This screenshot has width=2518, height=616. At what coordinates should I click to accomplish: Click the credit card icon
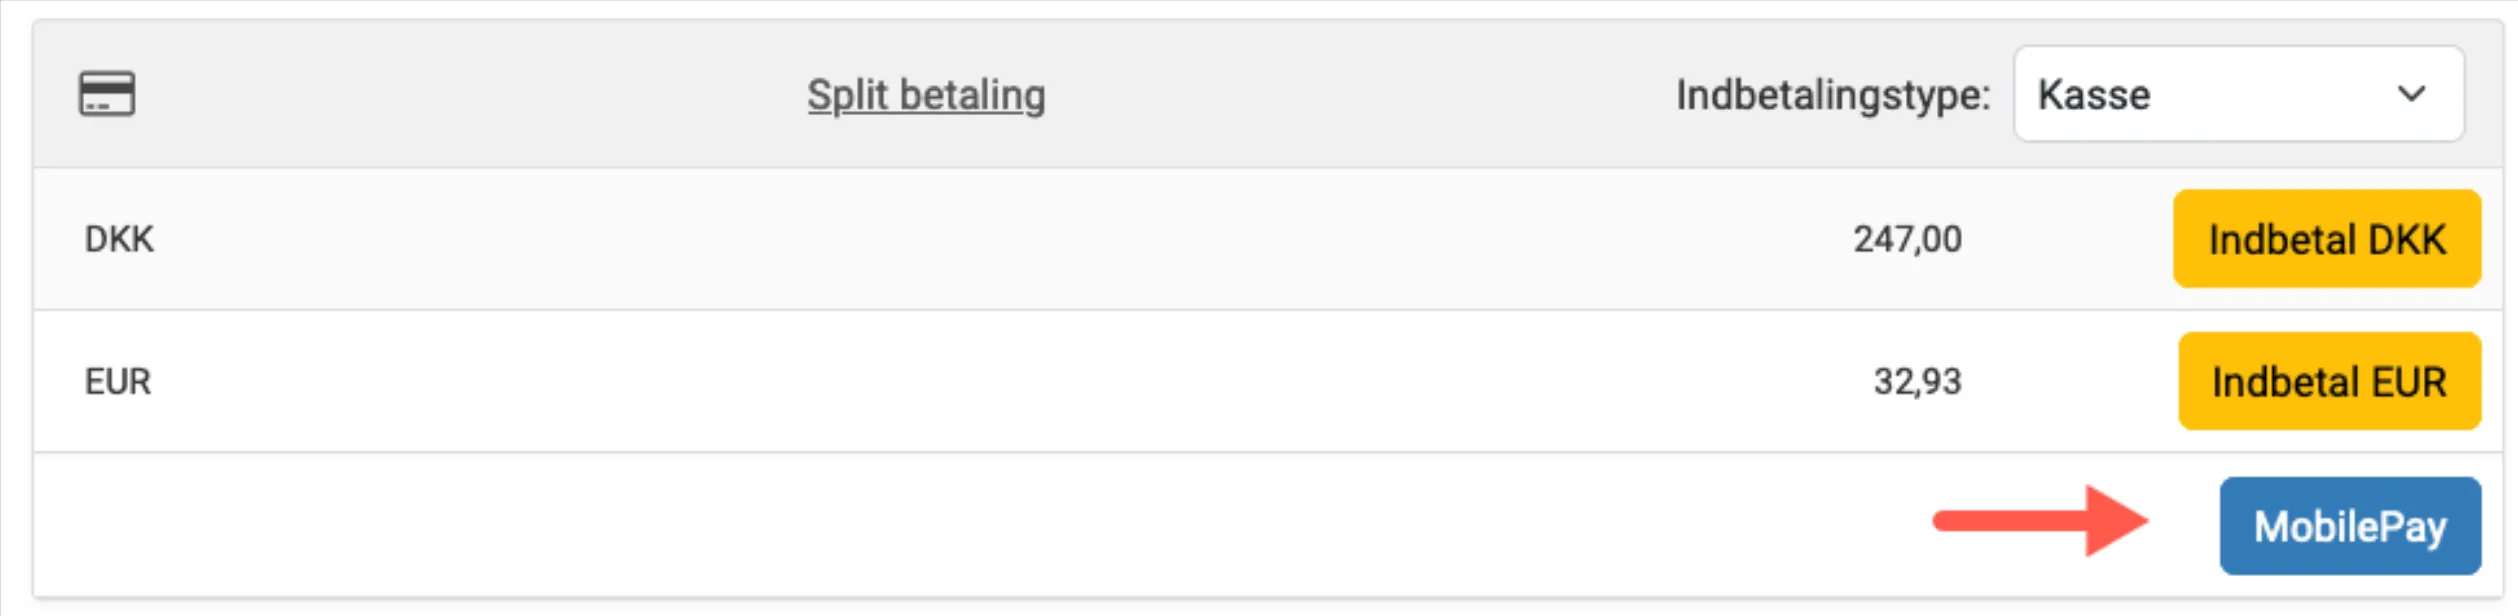click(x=107, y=94)
